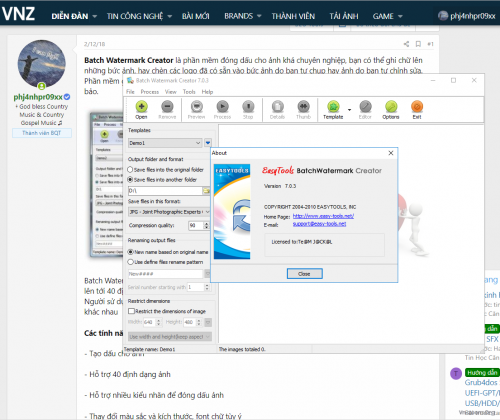Expand the arrow next to Template

pyautogui.click(x=349, y=110)
